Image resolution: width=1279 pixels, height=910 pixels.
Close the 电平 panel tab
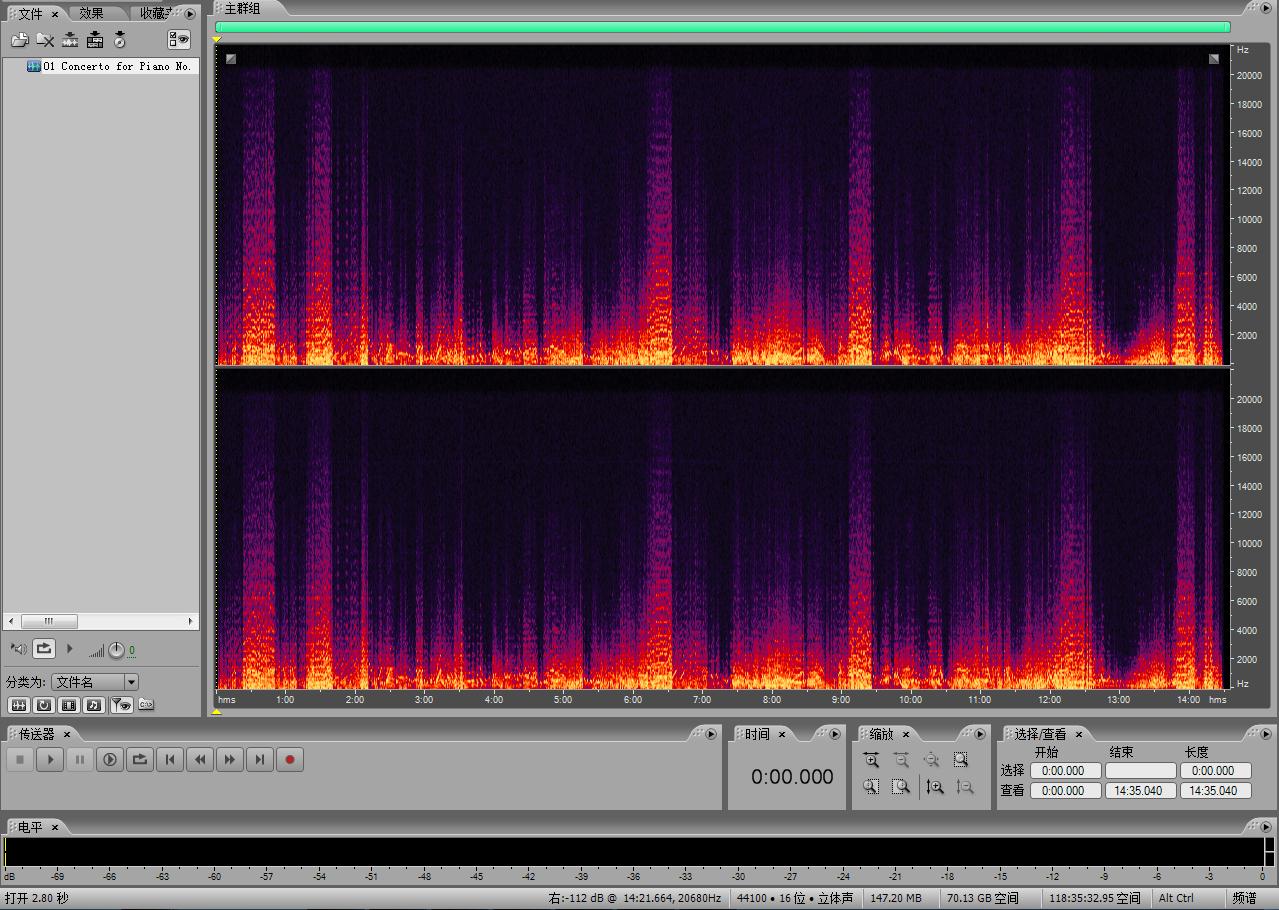pos(55,828)
